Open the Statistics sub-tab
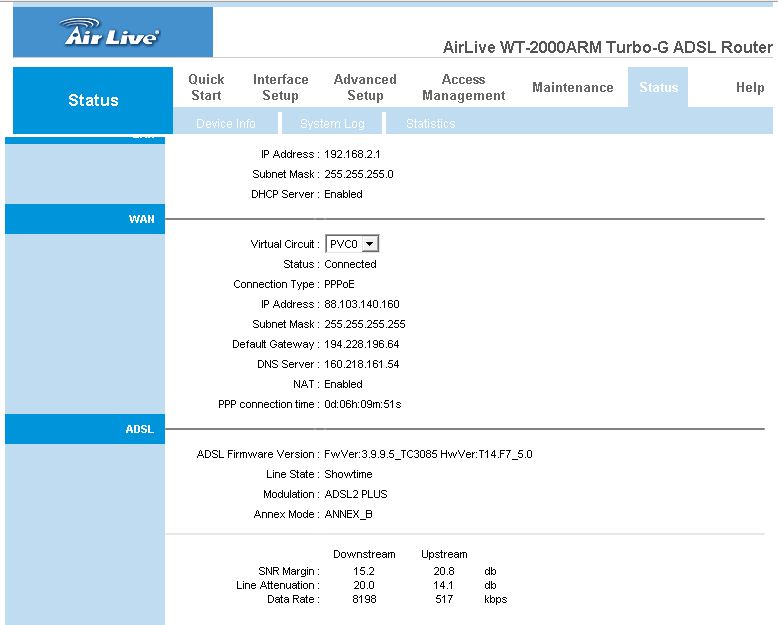 click(430, 124)
